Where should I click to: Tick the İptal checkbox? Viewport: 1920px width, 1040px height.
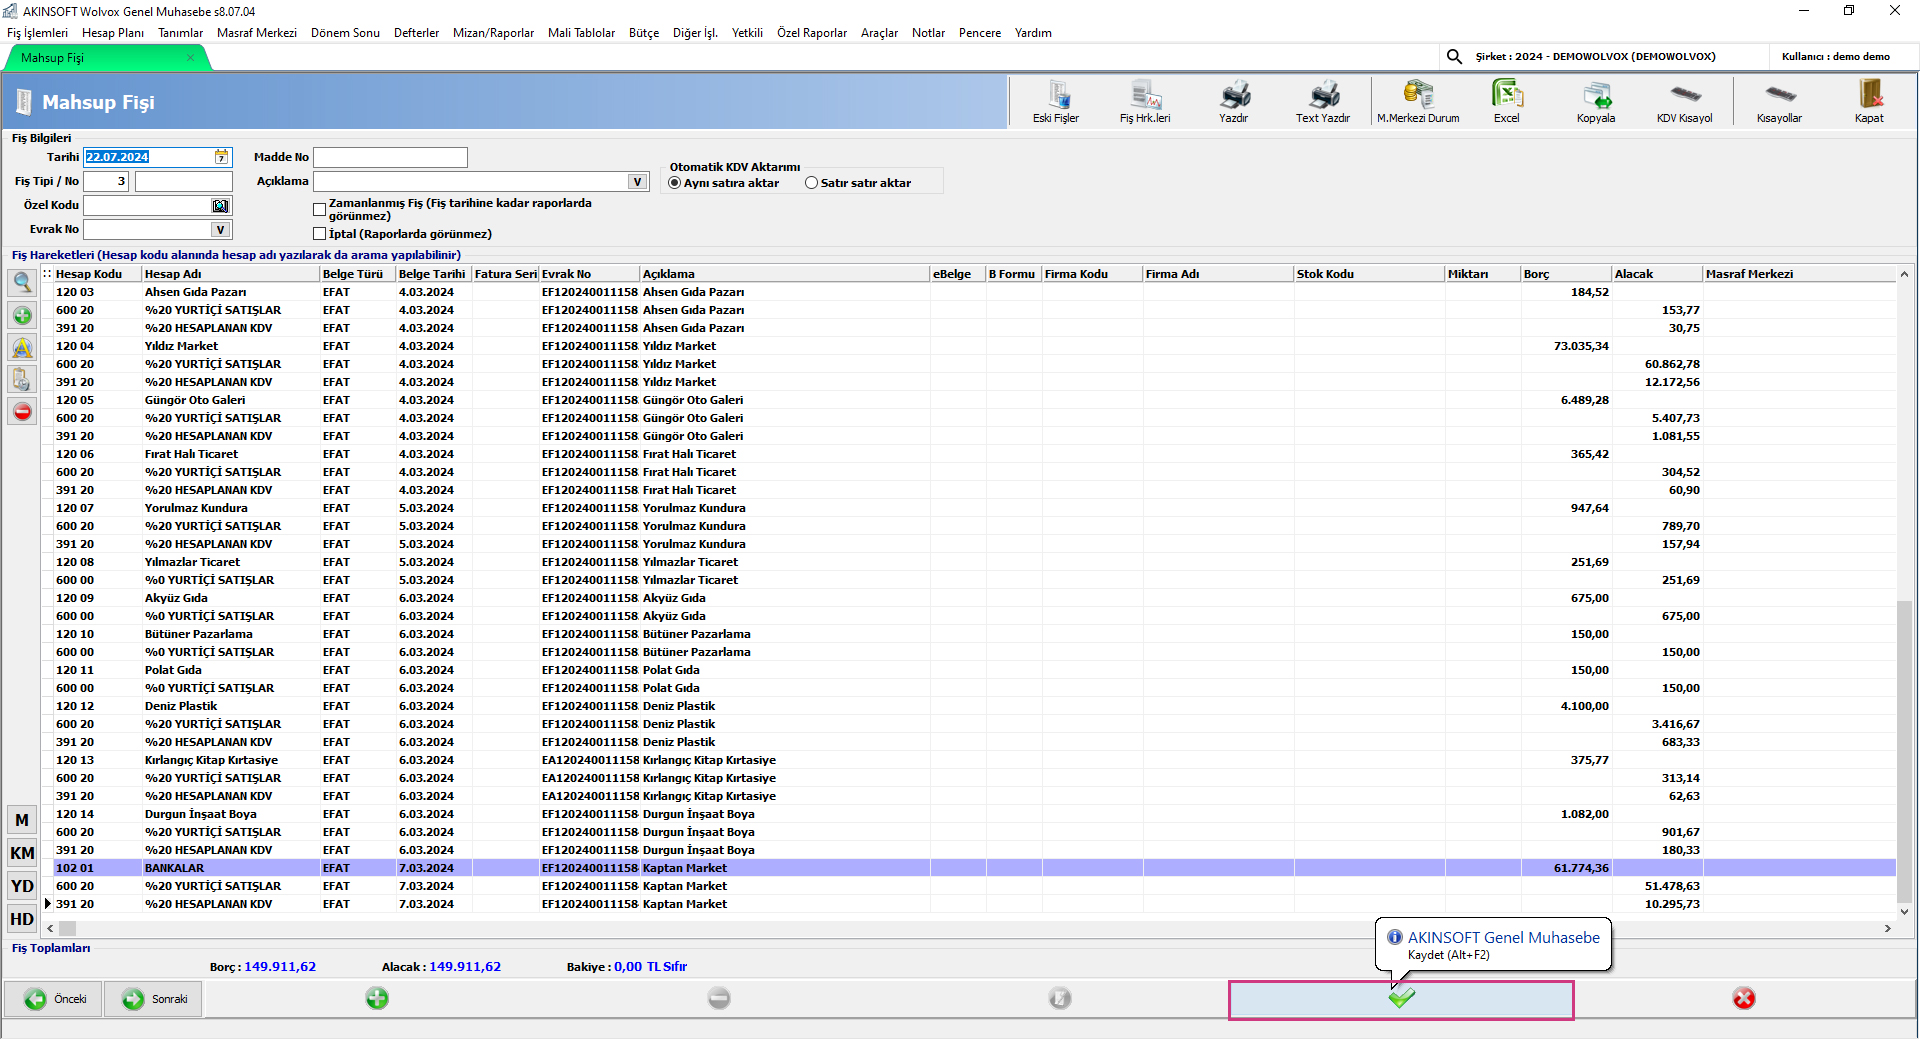[x=320, y=234]
